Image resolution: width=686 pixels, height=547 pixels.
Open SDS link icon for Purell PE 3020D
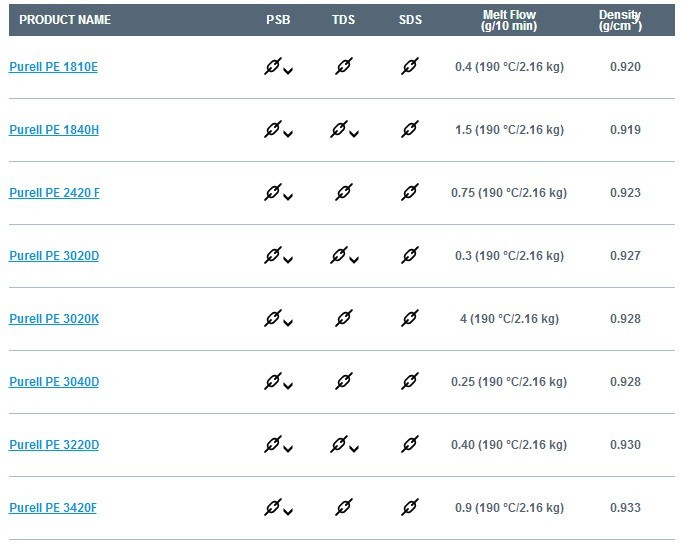[410, 256]
